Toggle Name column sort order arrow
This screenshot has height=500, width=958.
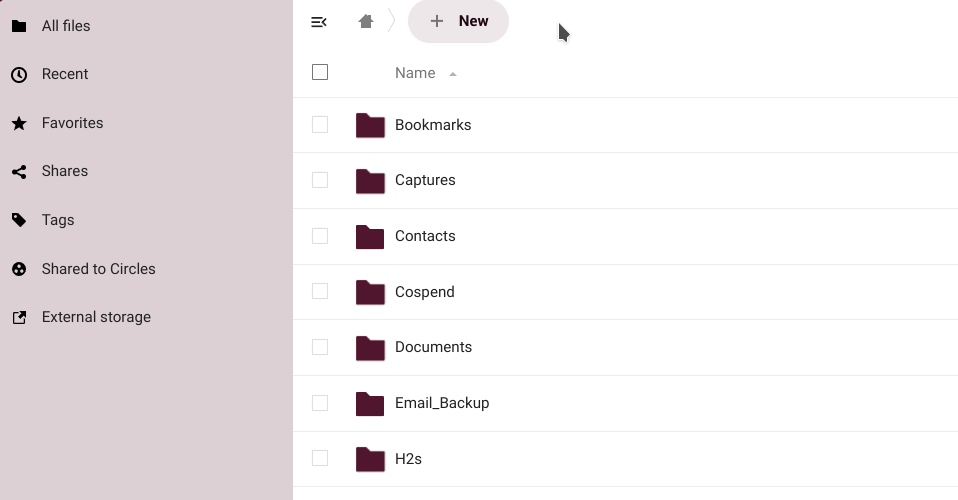pos(453,74)
